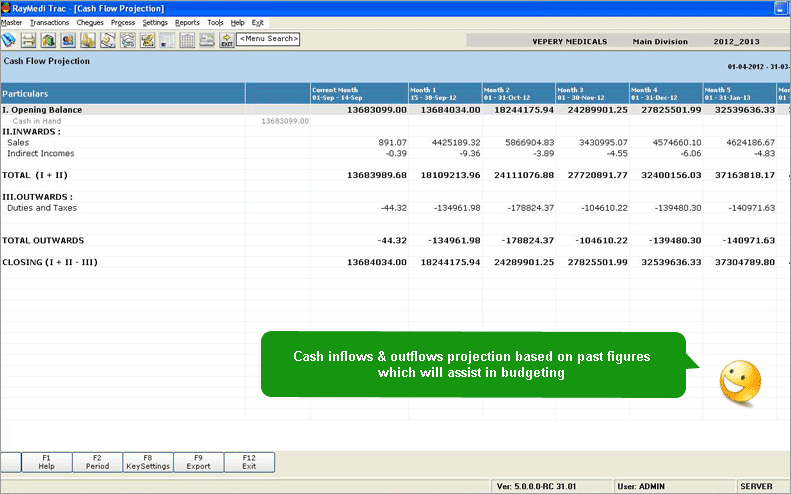
Task: Click the RayMedi Trac title bar app icon
Action: (6, 8)
